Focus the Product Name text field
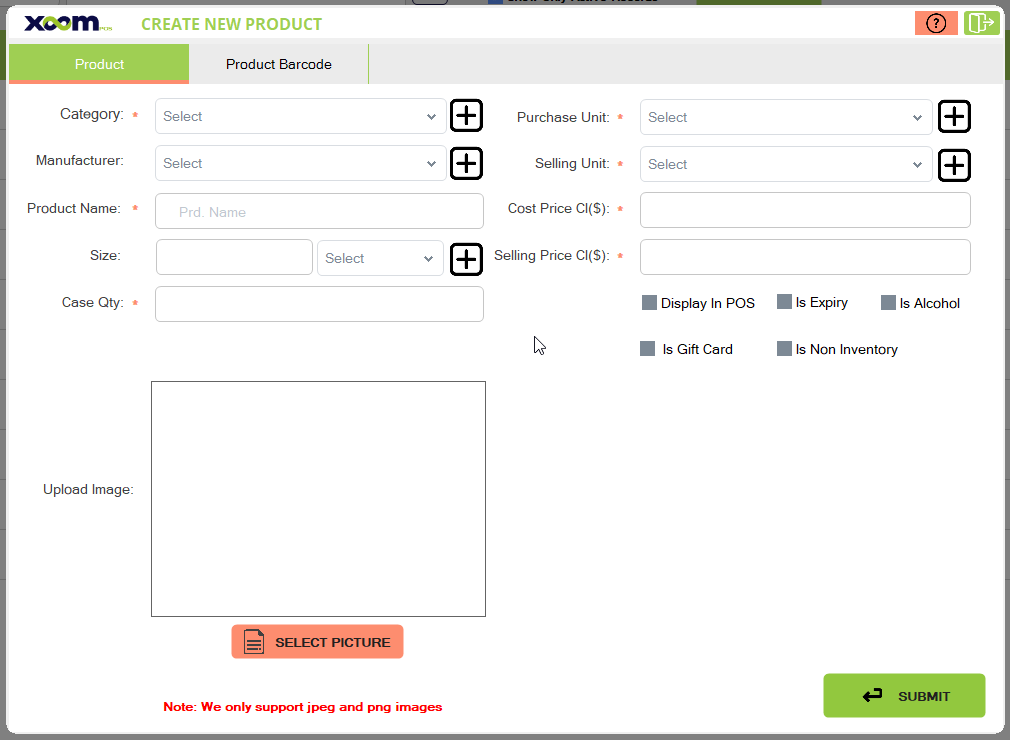This screenshot has width=1010, height=740. [x=319, y=212]
